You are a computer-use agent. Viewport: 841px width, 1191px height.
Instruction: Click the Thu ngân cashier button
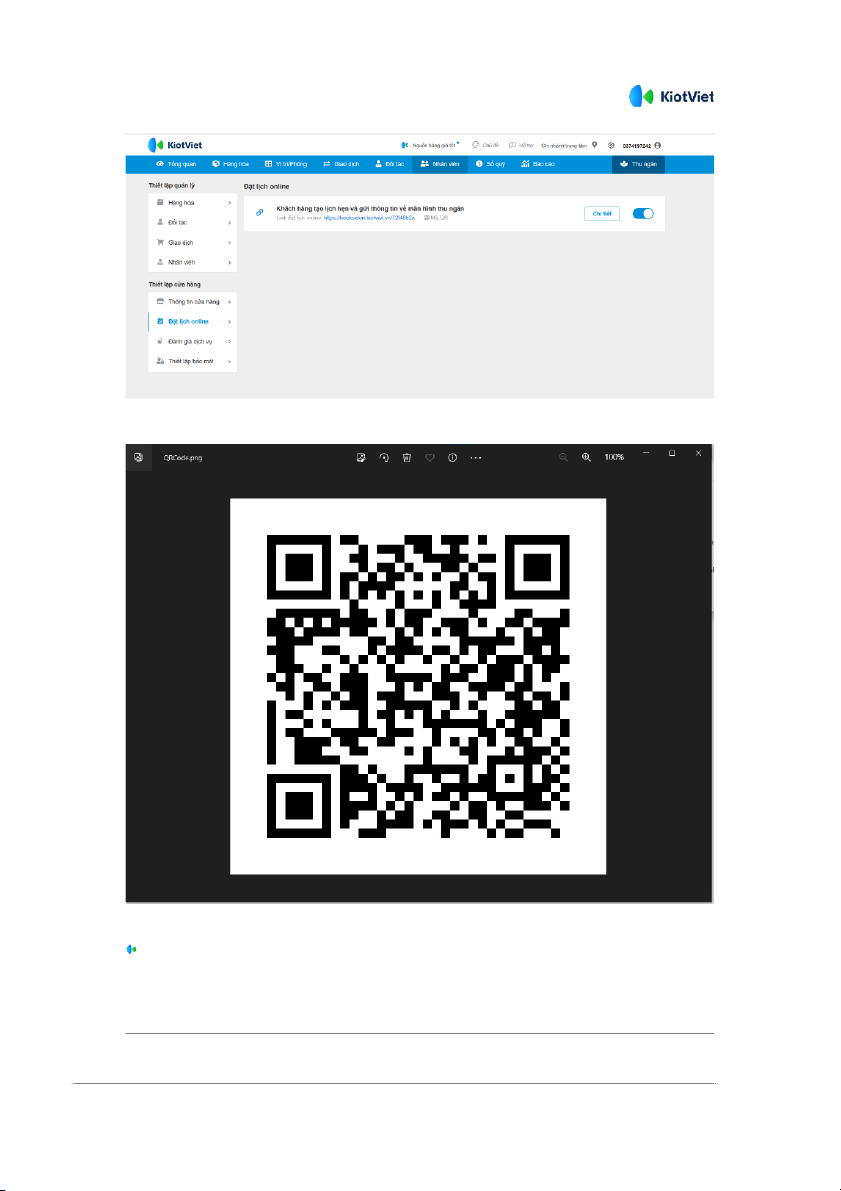(638, 164)
